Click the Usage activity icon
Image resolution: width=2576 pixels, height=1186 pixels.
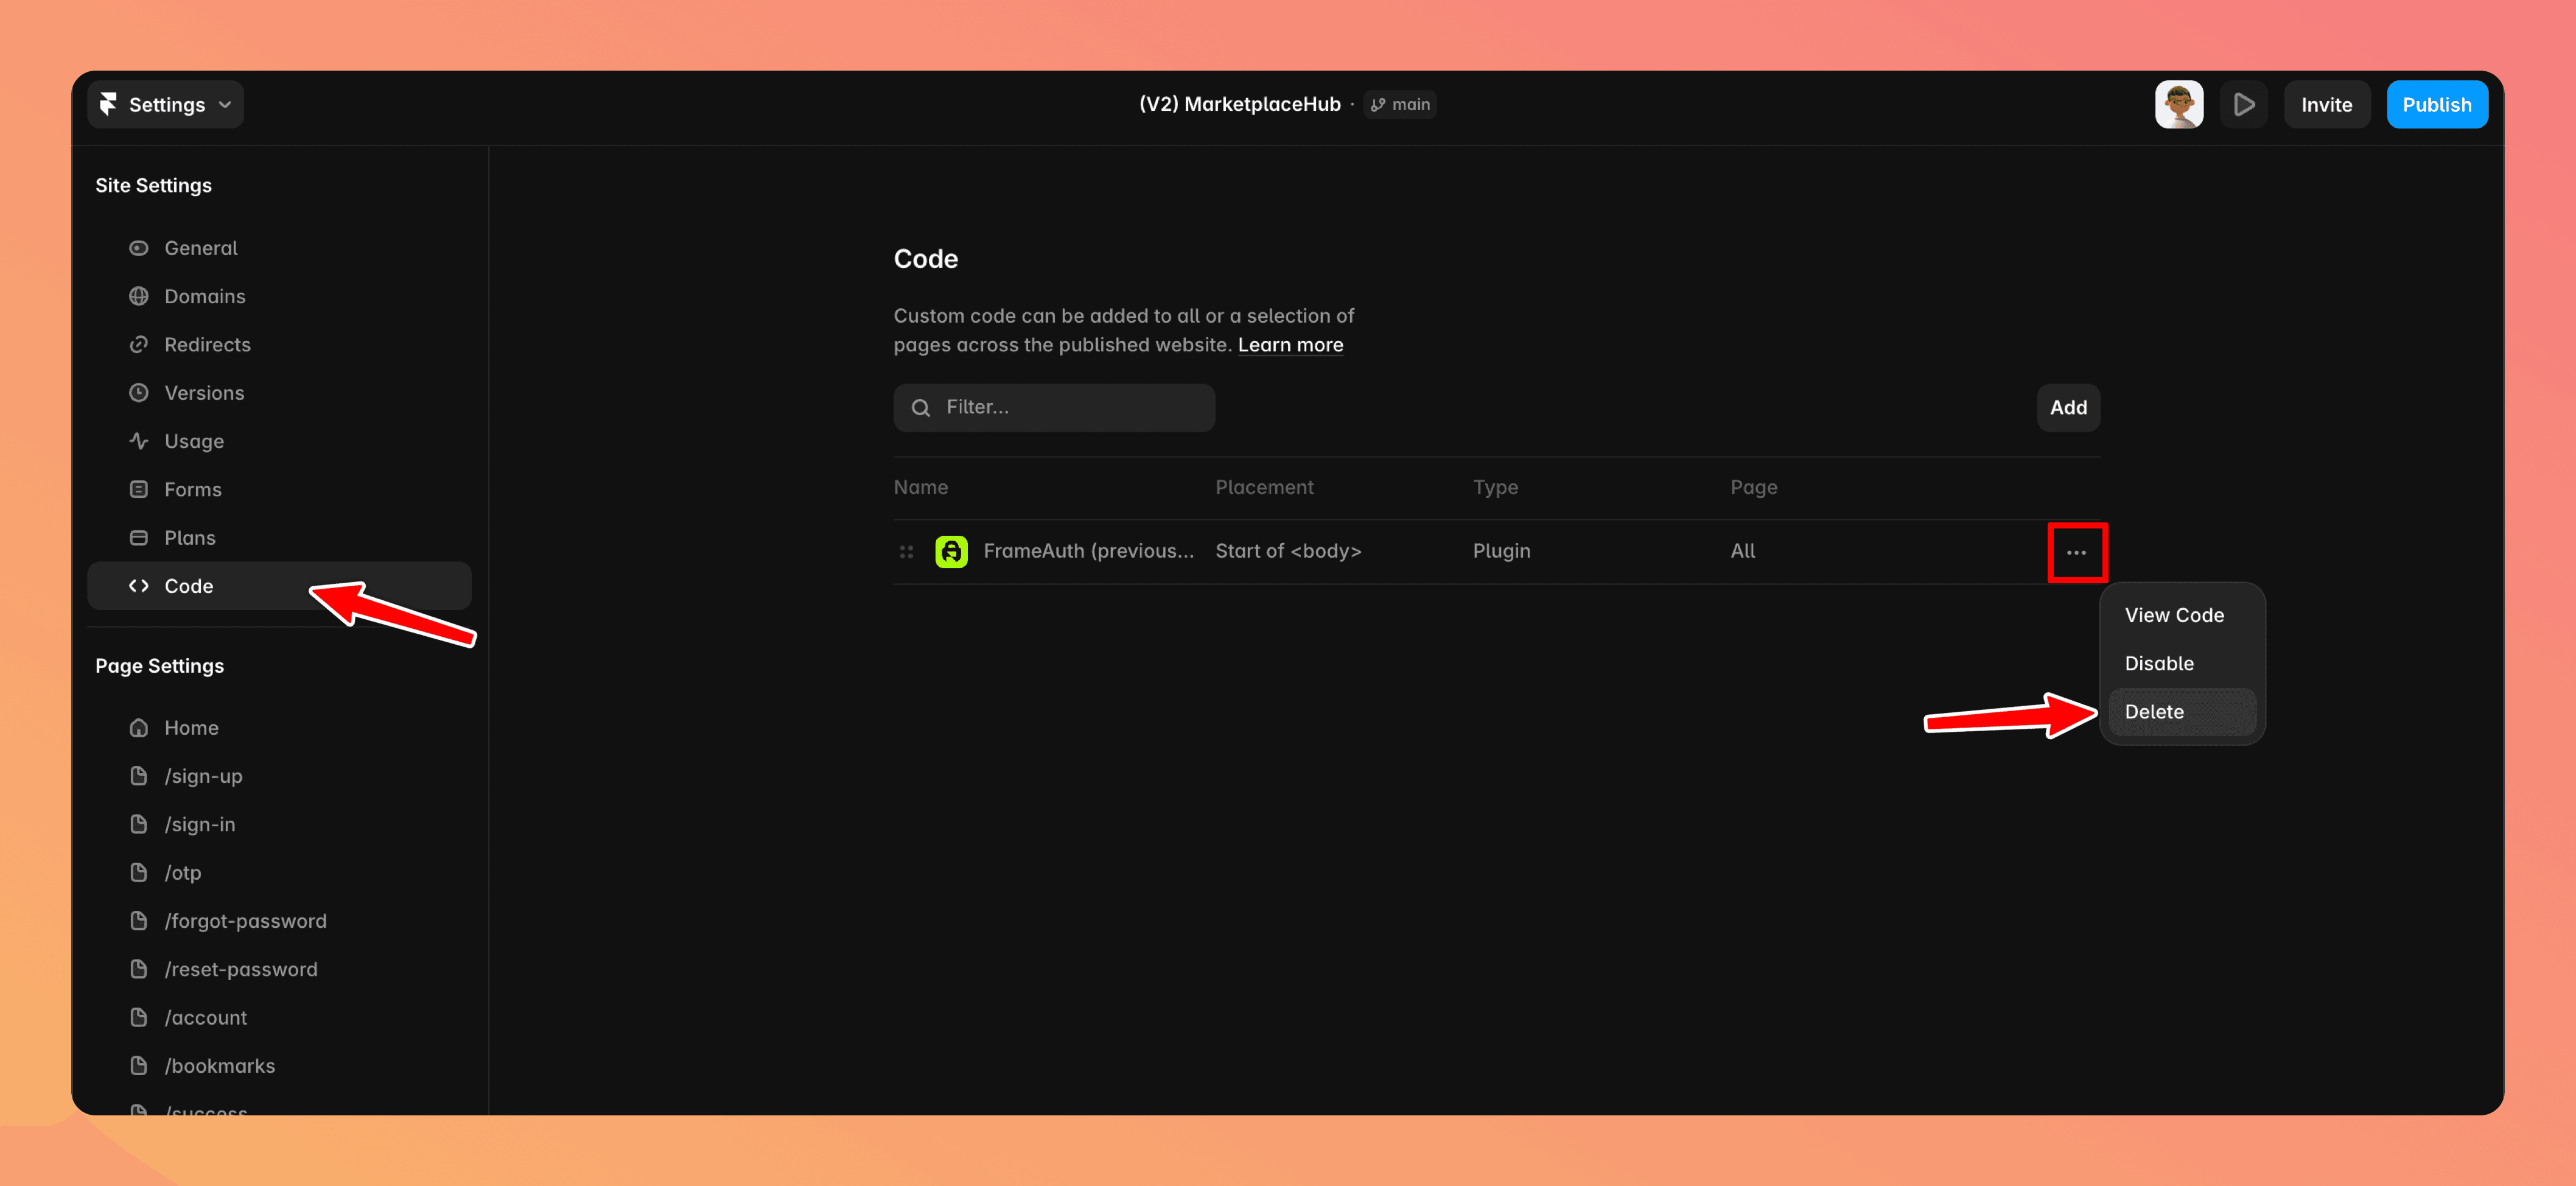[139, 441]
